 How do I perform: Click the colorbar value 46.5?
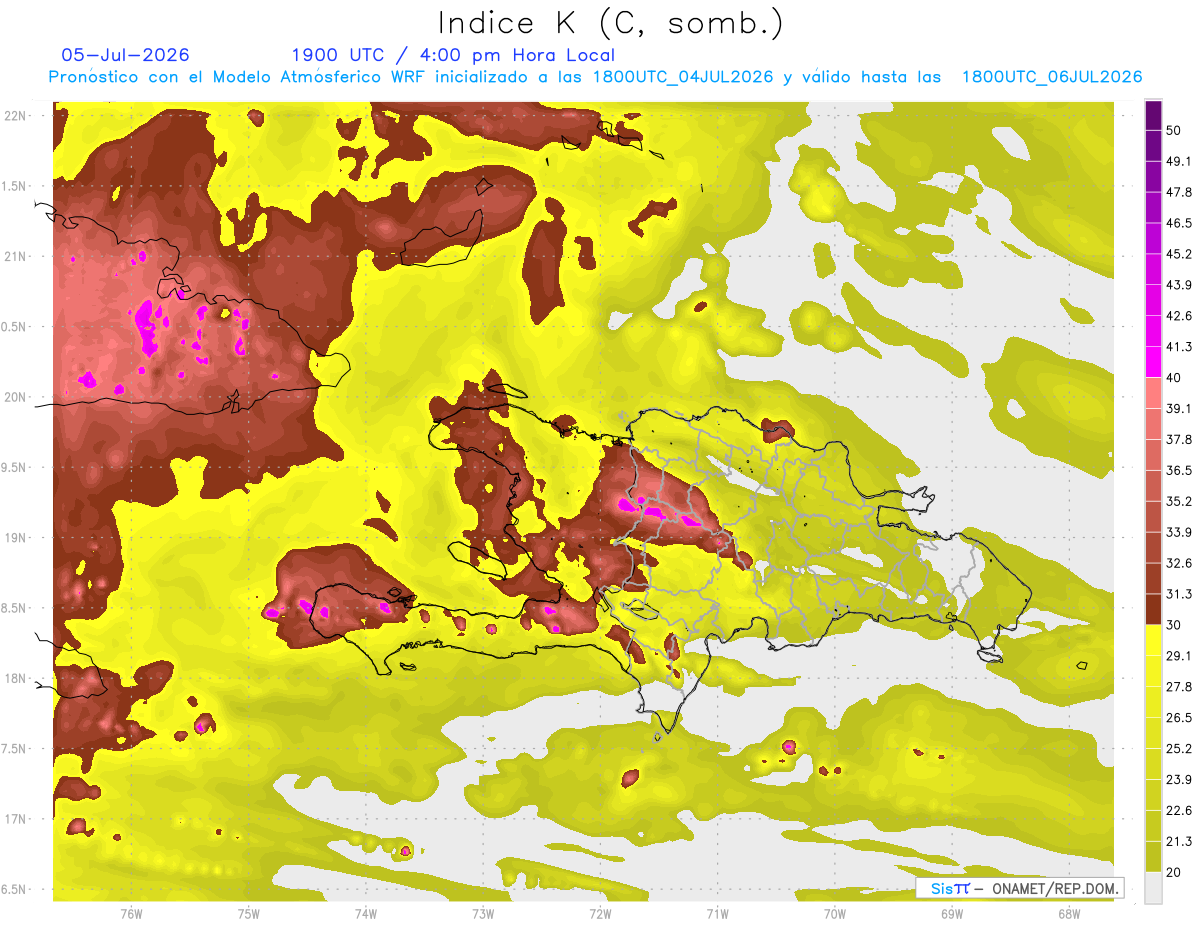tap(1179, 223)
